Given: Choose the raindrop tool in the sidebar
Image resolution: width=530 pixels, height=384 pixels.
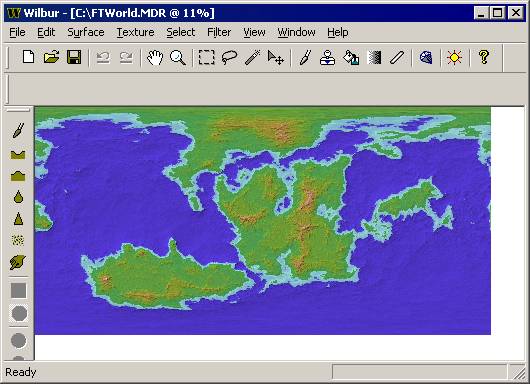Looking at the screenshot, I should 19,197.
